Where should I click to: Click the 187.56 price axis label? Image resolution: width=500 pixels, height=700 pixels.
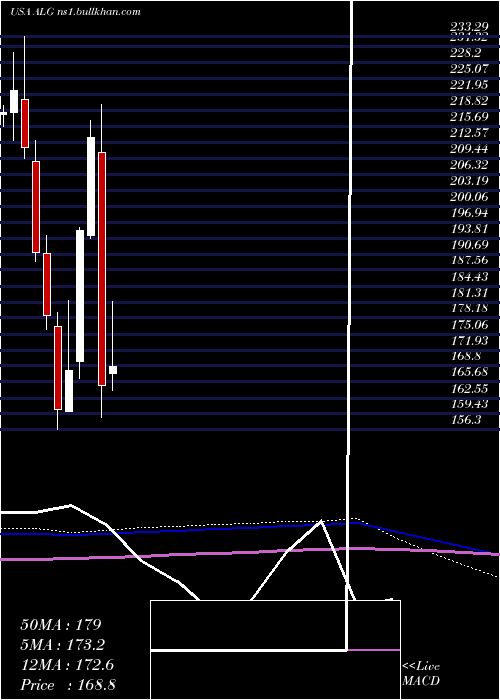tap(469, 261)
